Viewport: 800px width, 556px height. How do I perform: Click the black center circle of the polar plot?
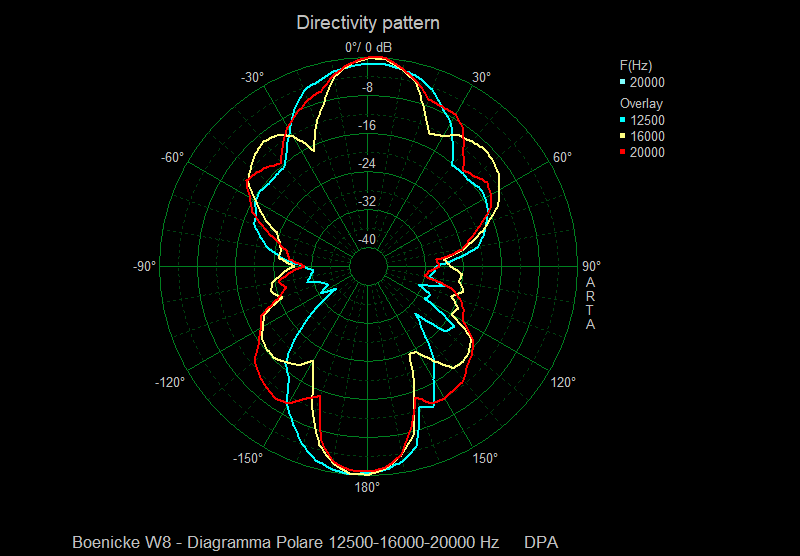(x=368, y=267)
